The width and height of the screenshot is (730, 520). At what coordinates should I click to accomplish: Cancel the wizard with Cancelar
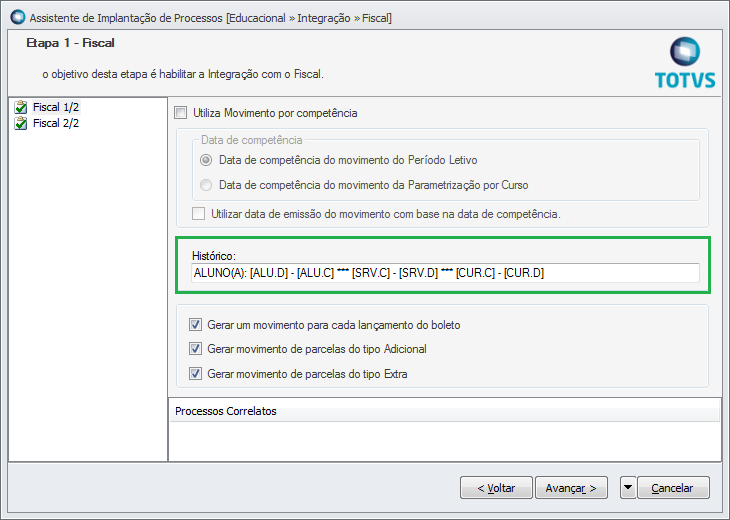tap(673, 487)
